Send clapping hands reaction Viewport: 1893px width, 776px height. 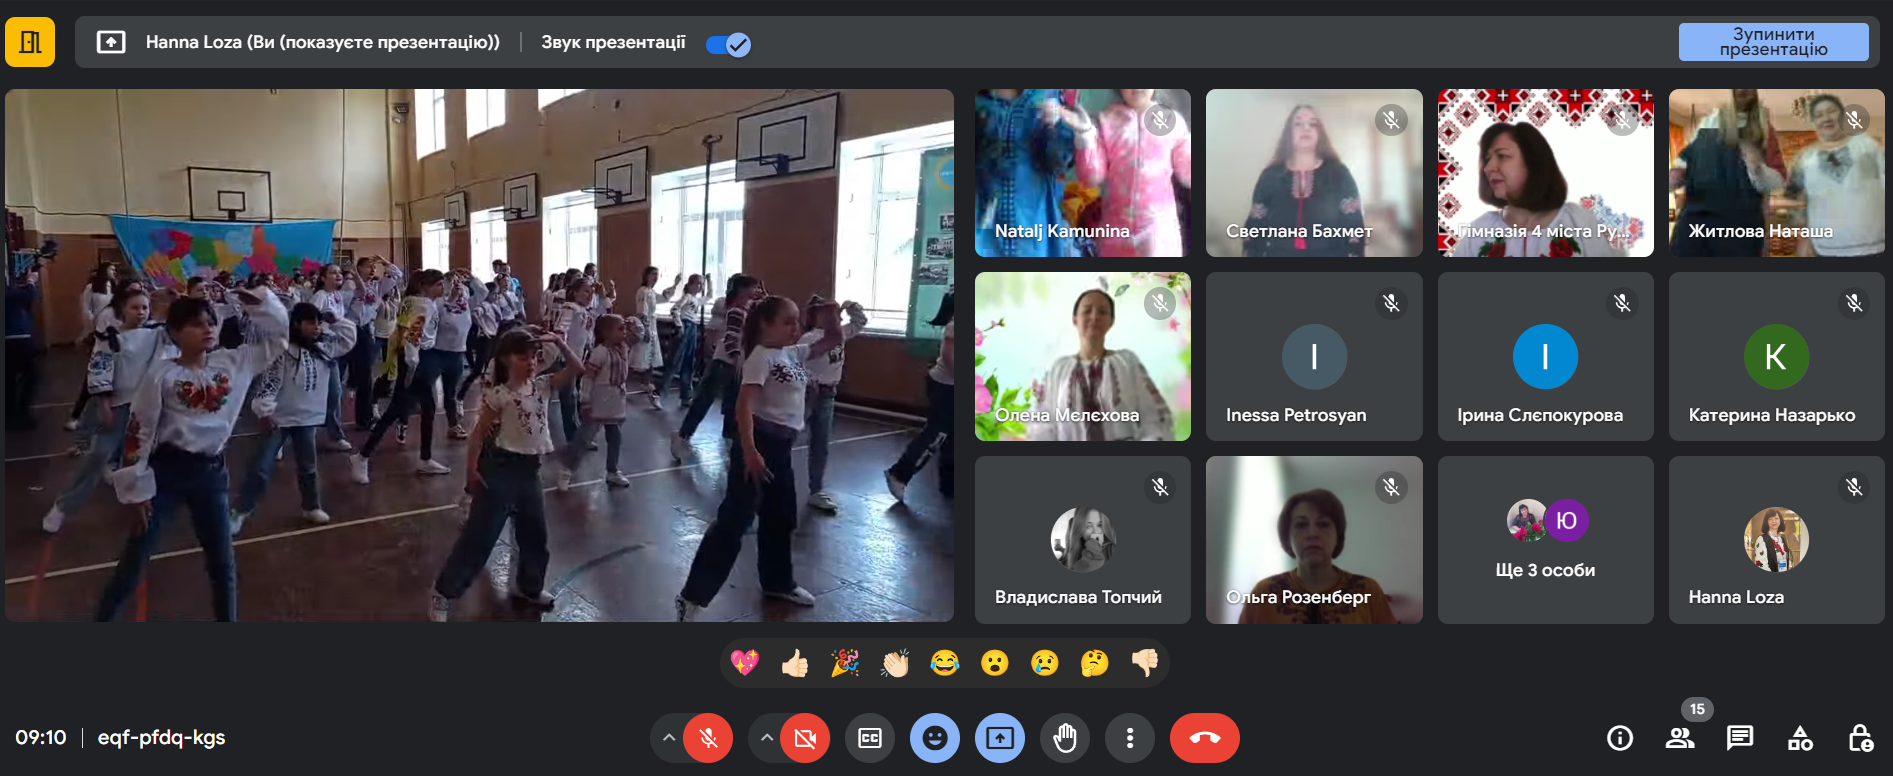point(895,663)
